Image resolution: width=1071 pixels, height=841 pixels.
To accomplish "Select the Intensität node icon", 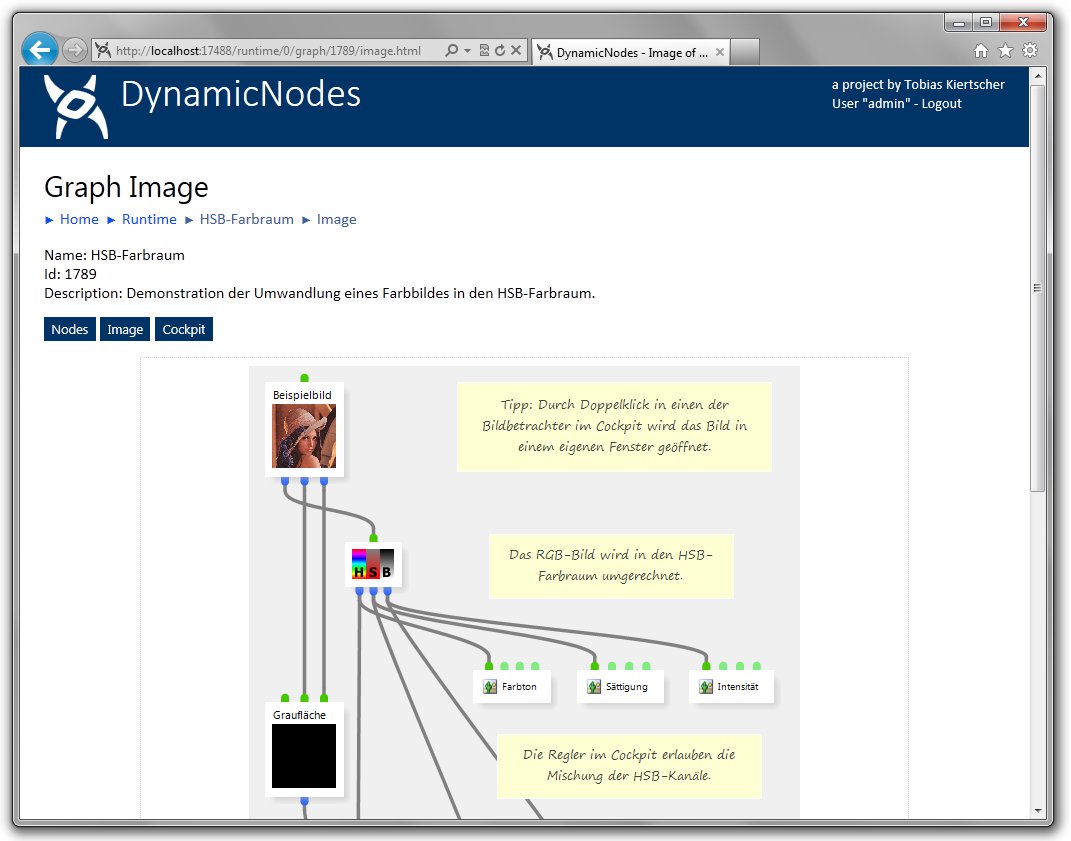I will point(705,687).
